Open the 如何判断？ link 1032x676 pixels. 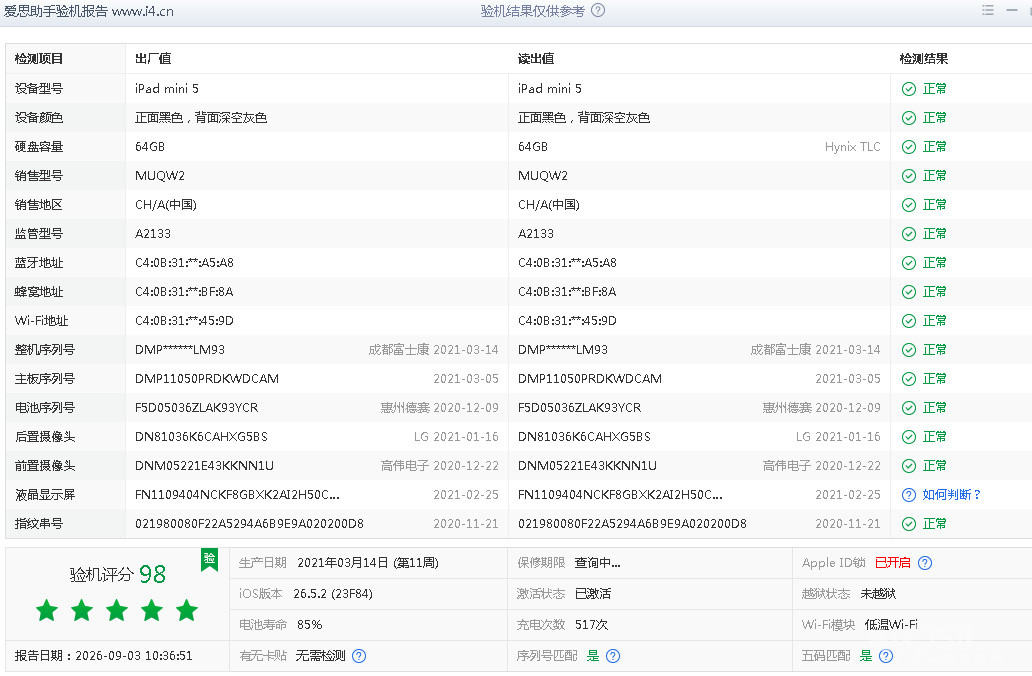(x=952, y=495)
